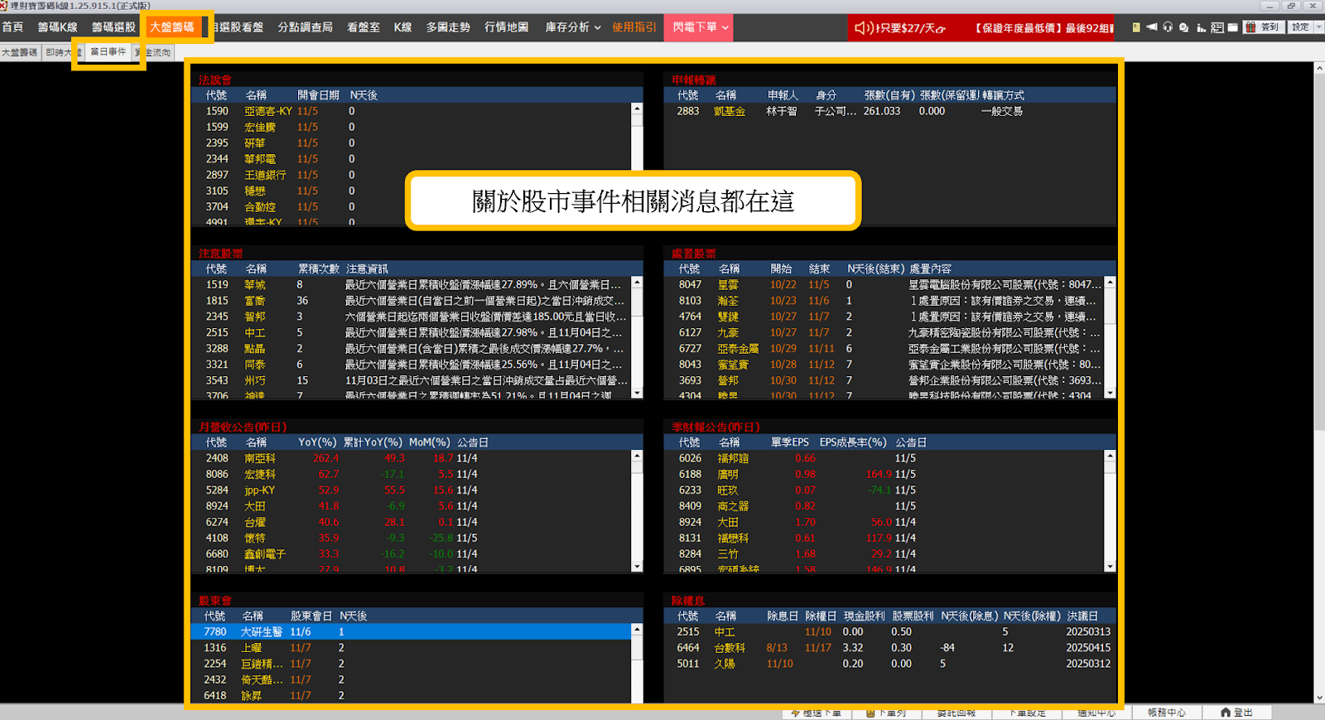The width and height of the screenshot is (1325, 720).
Task: Click scroll up arrow in 季財報公告 panel
Action: click(x=1110, y=456)
